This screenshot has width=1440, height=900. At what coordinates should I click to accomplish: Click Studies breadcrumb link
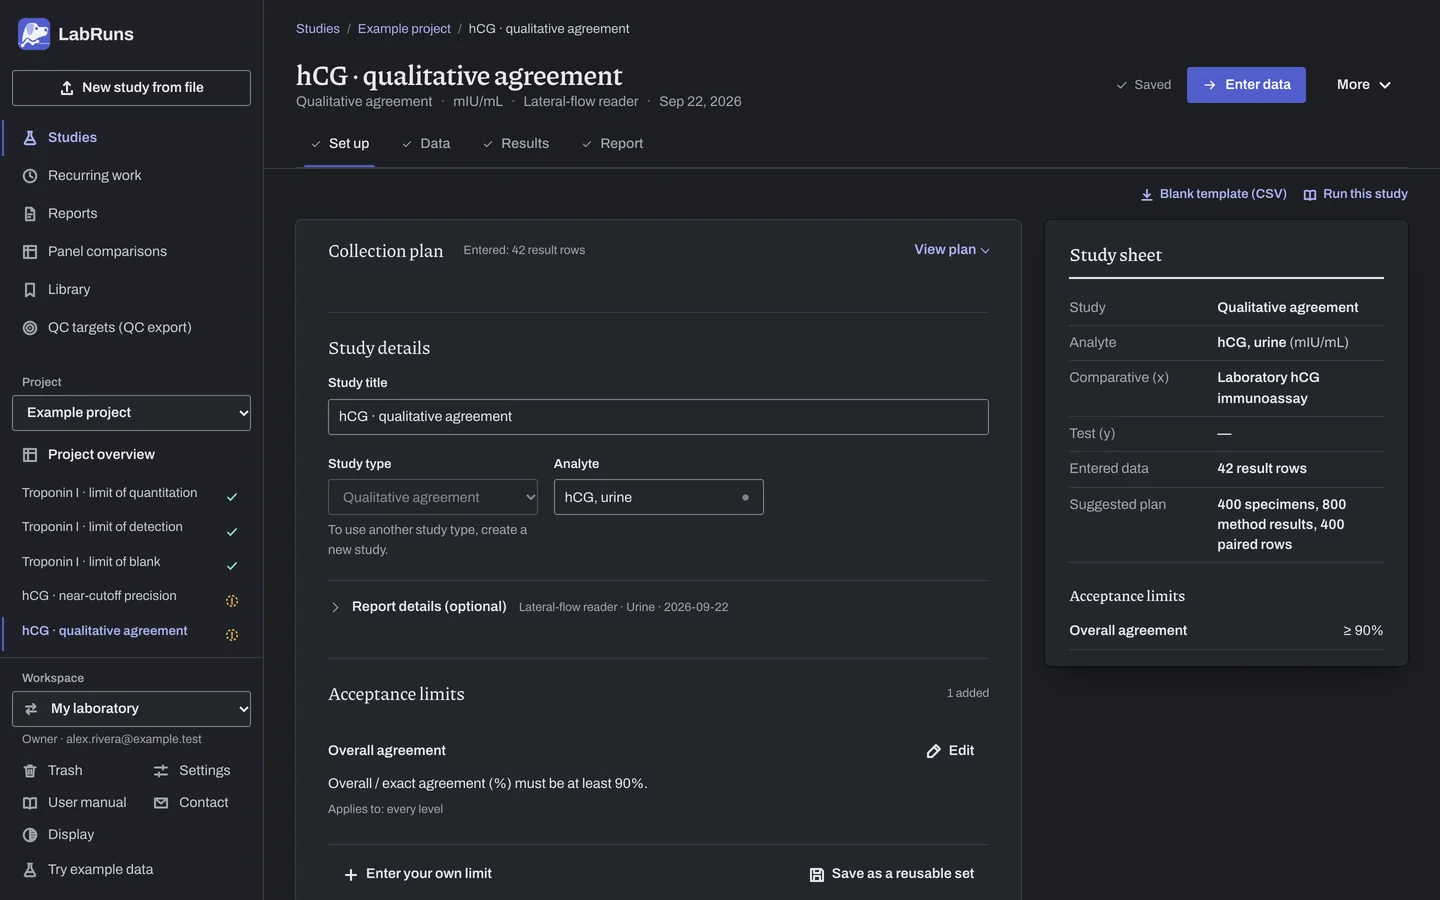(318, 29)
